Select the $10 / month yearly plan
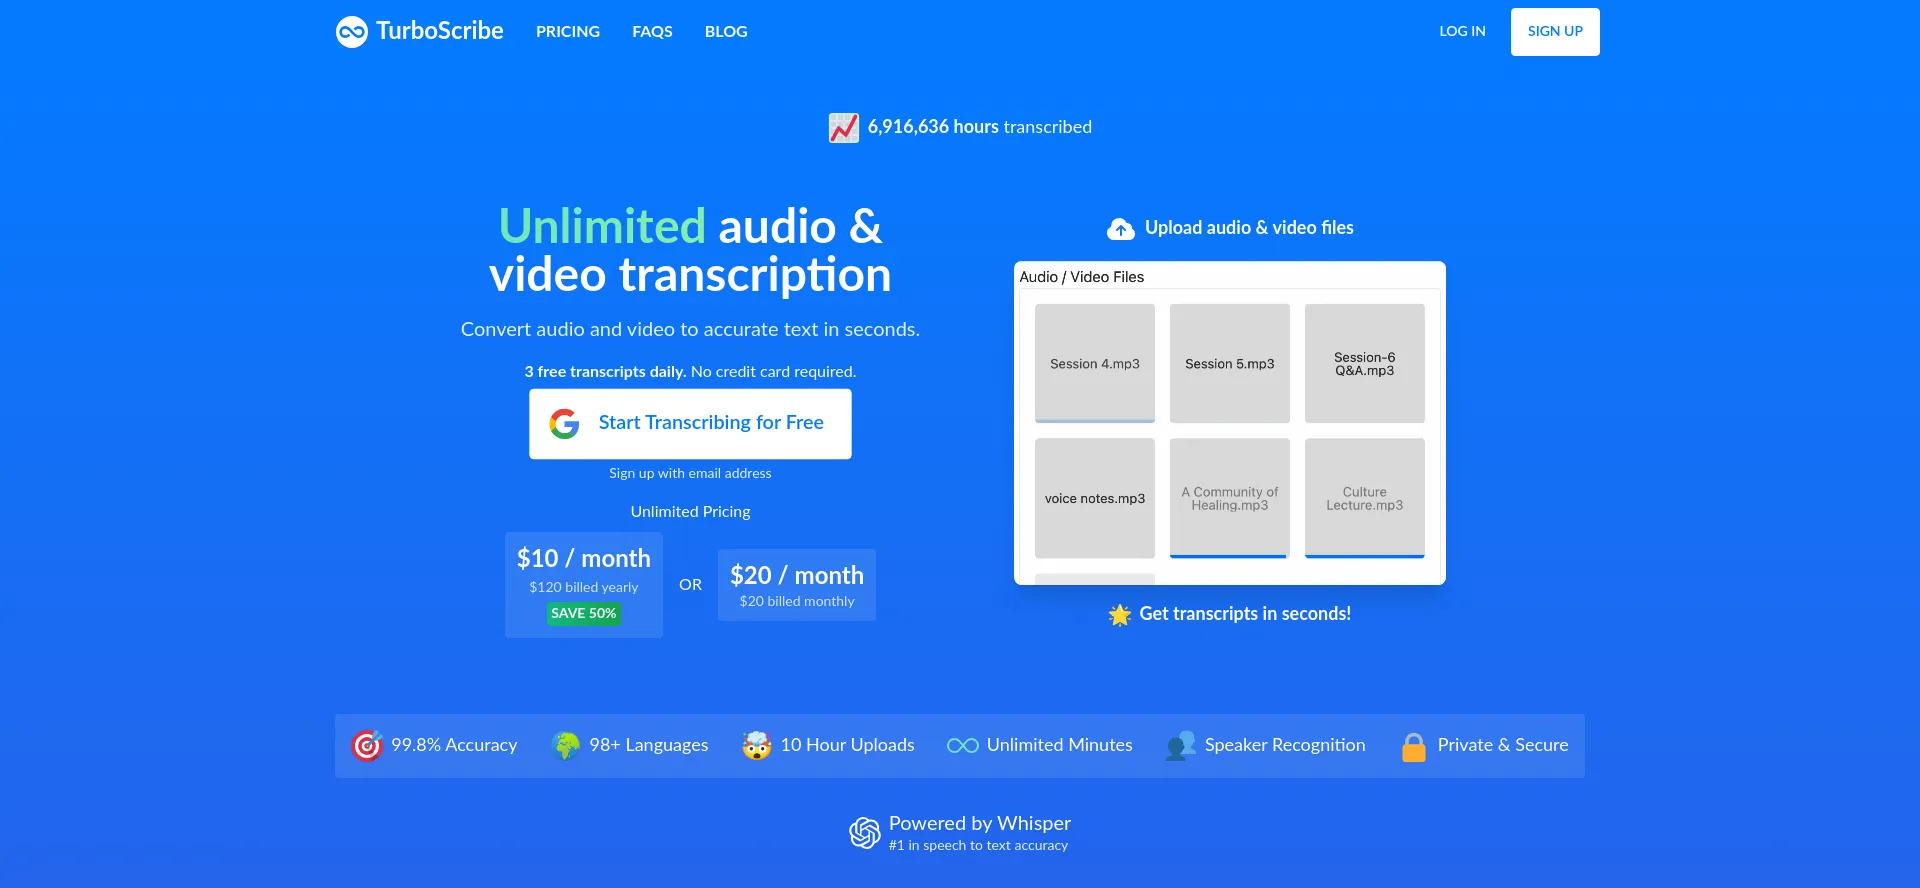The width and height of the screenshot is (1920, 888). [584, 585]
